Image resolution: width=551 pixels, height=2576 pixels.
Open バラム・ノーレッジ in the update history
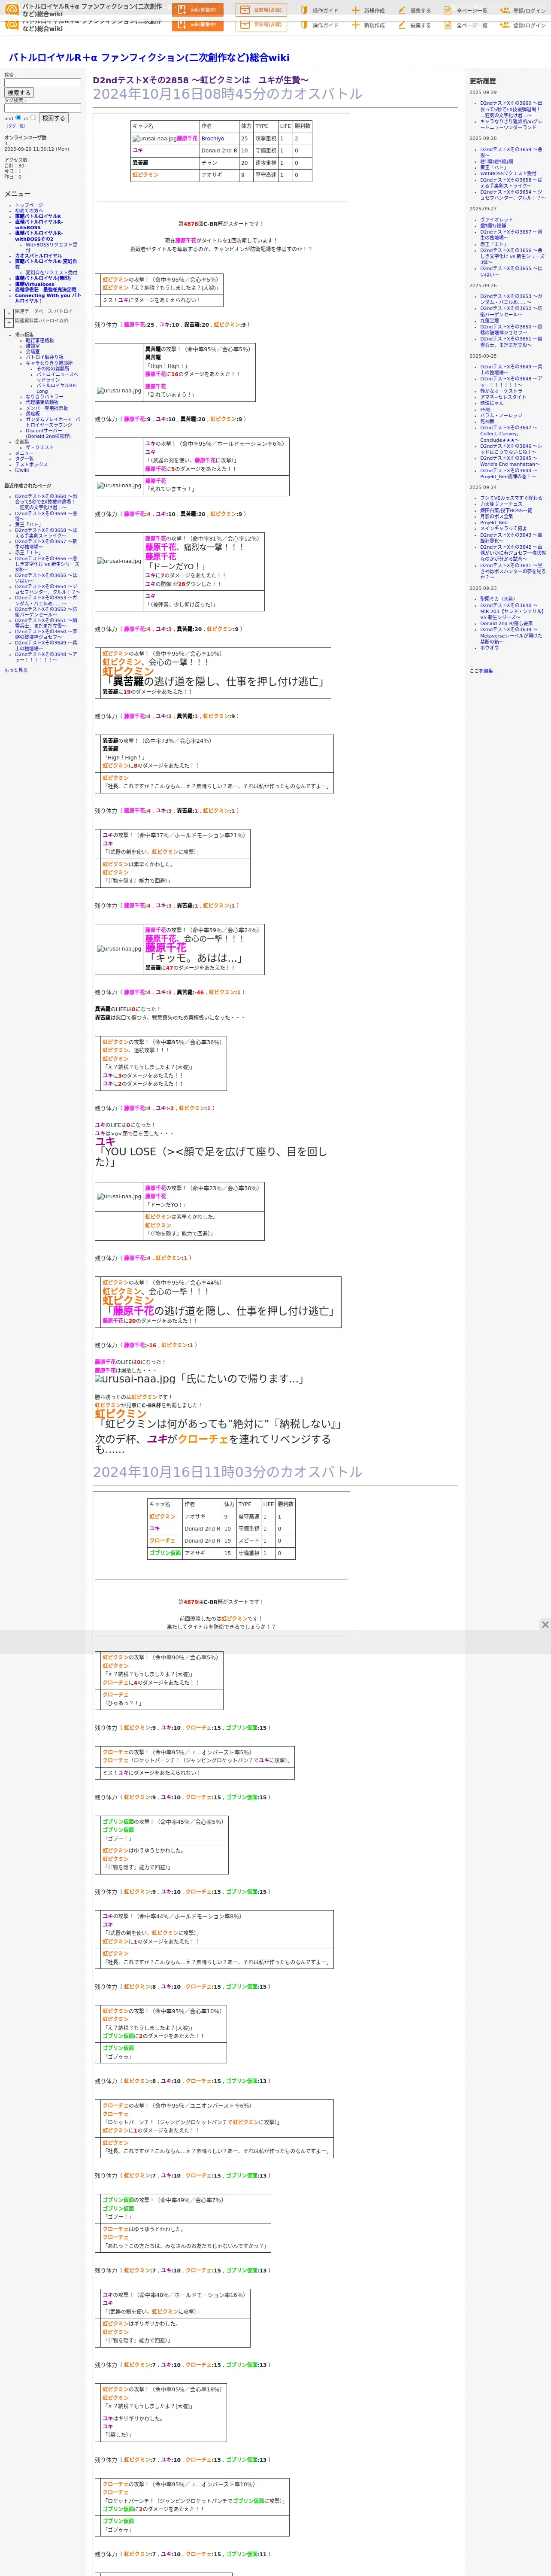click(x=501, y=415)
